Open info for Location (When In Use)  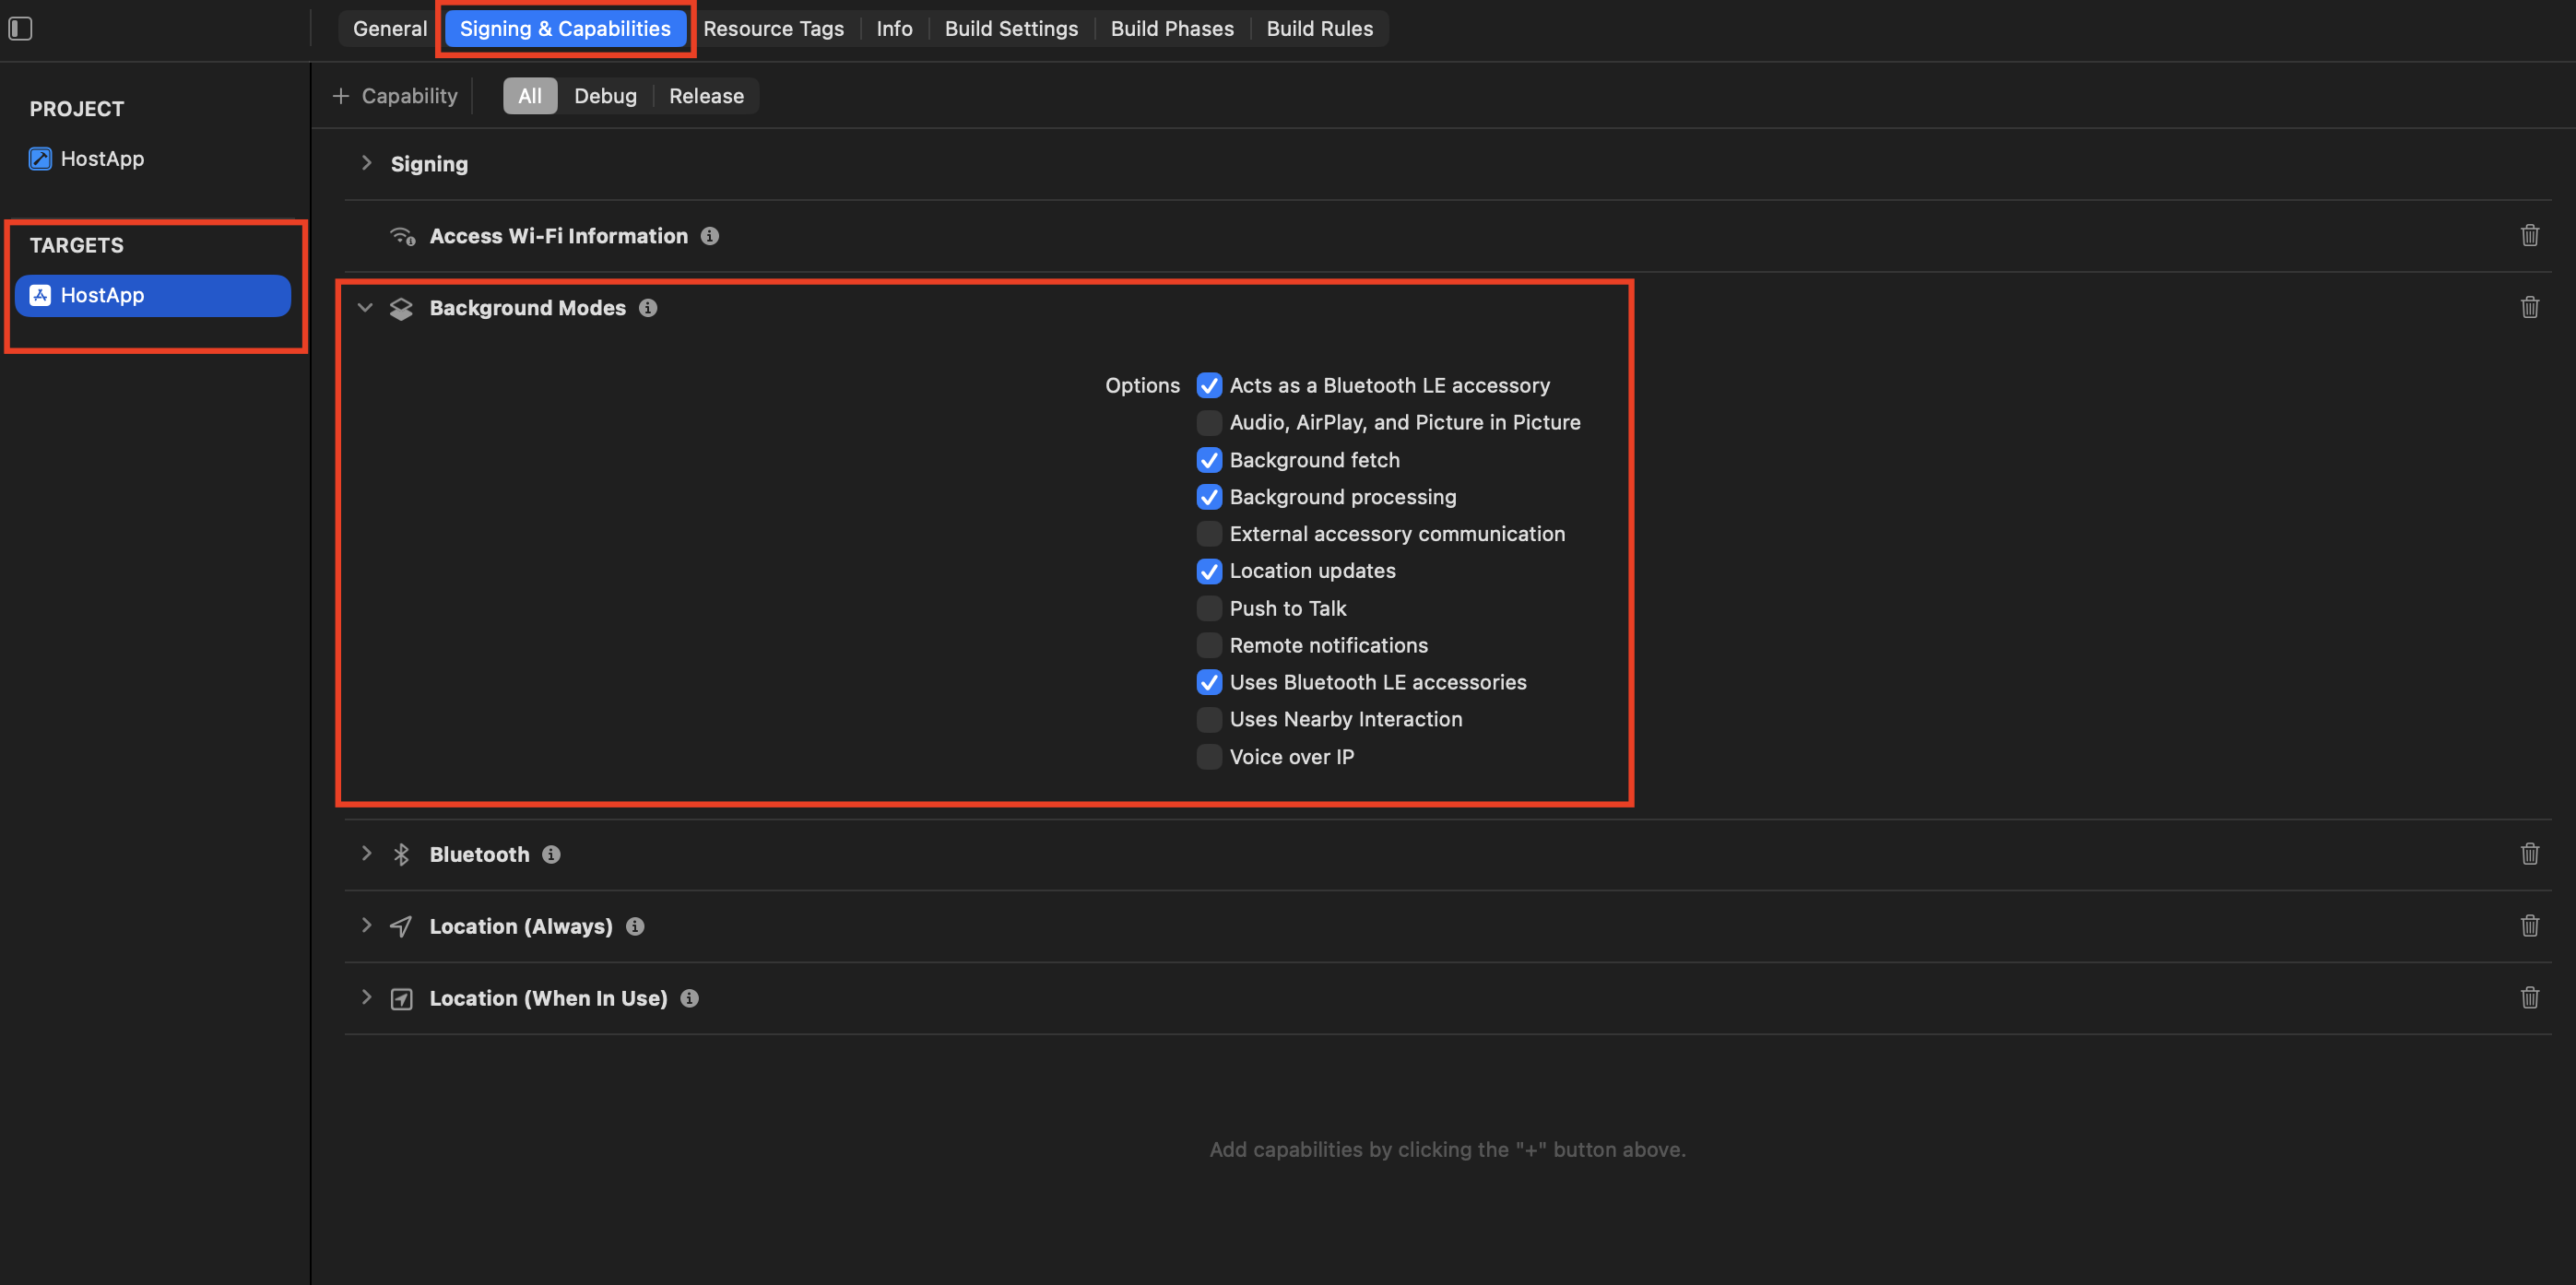(689, 998)
